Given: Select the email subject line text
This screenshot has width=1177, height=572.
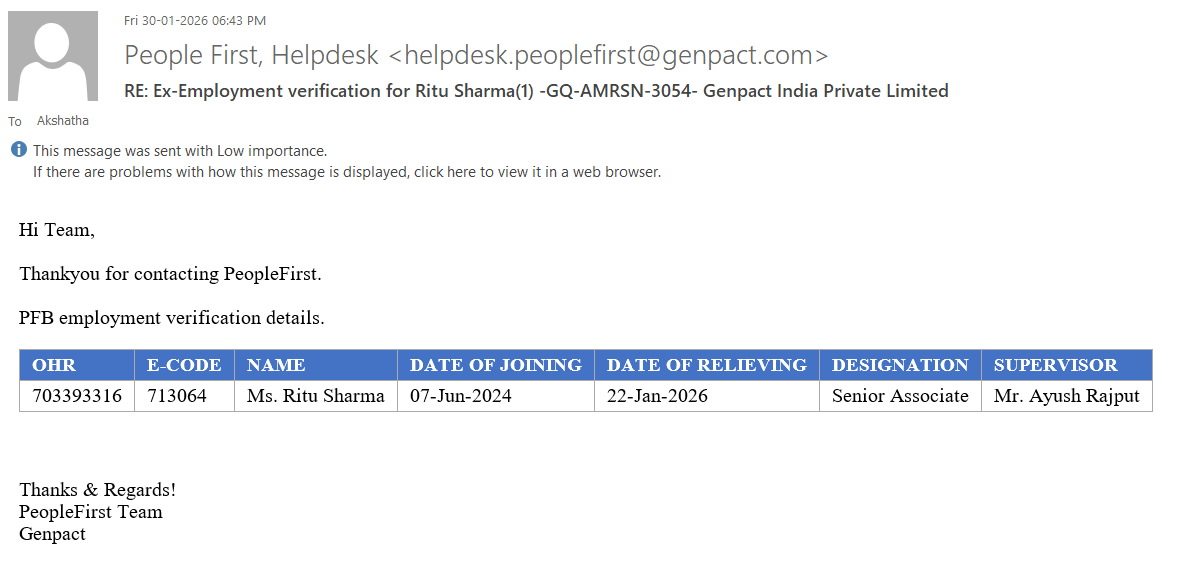Looking at the screenshot, I should click(x=536, y=91).
